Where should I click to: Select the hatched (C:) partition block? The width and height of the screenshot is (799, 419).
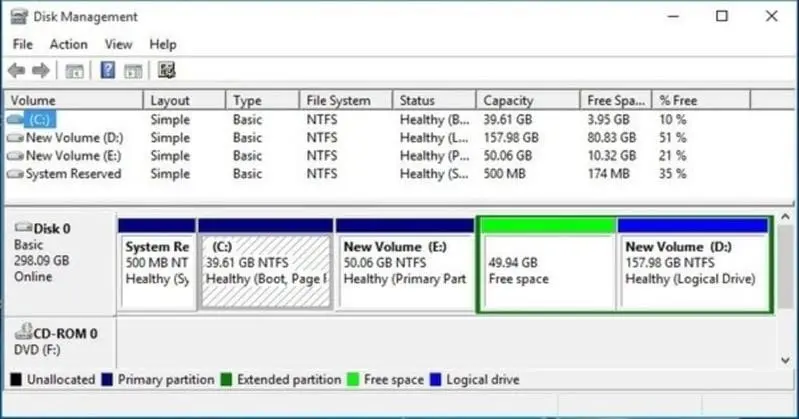tap(265, 264)
